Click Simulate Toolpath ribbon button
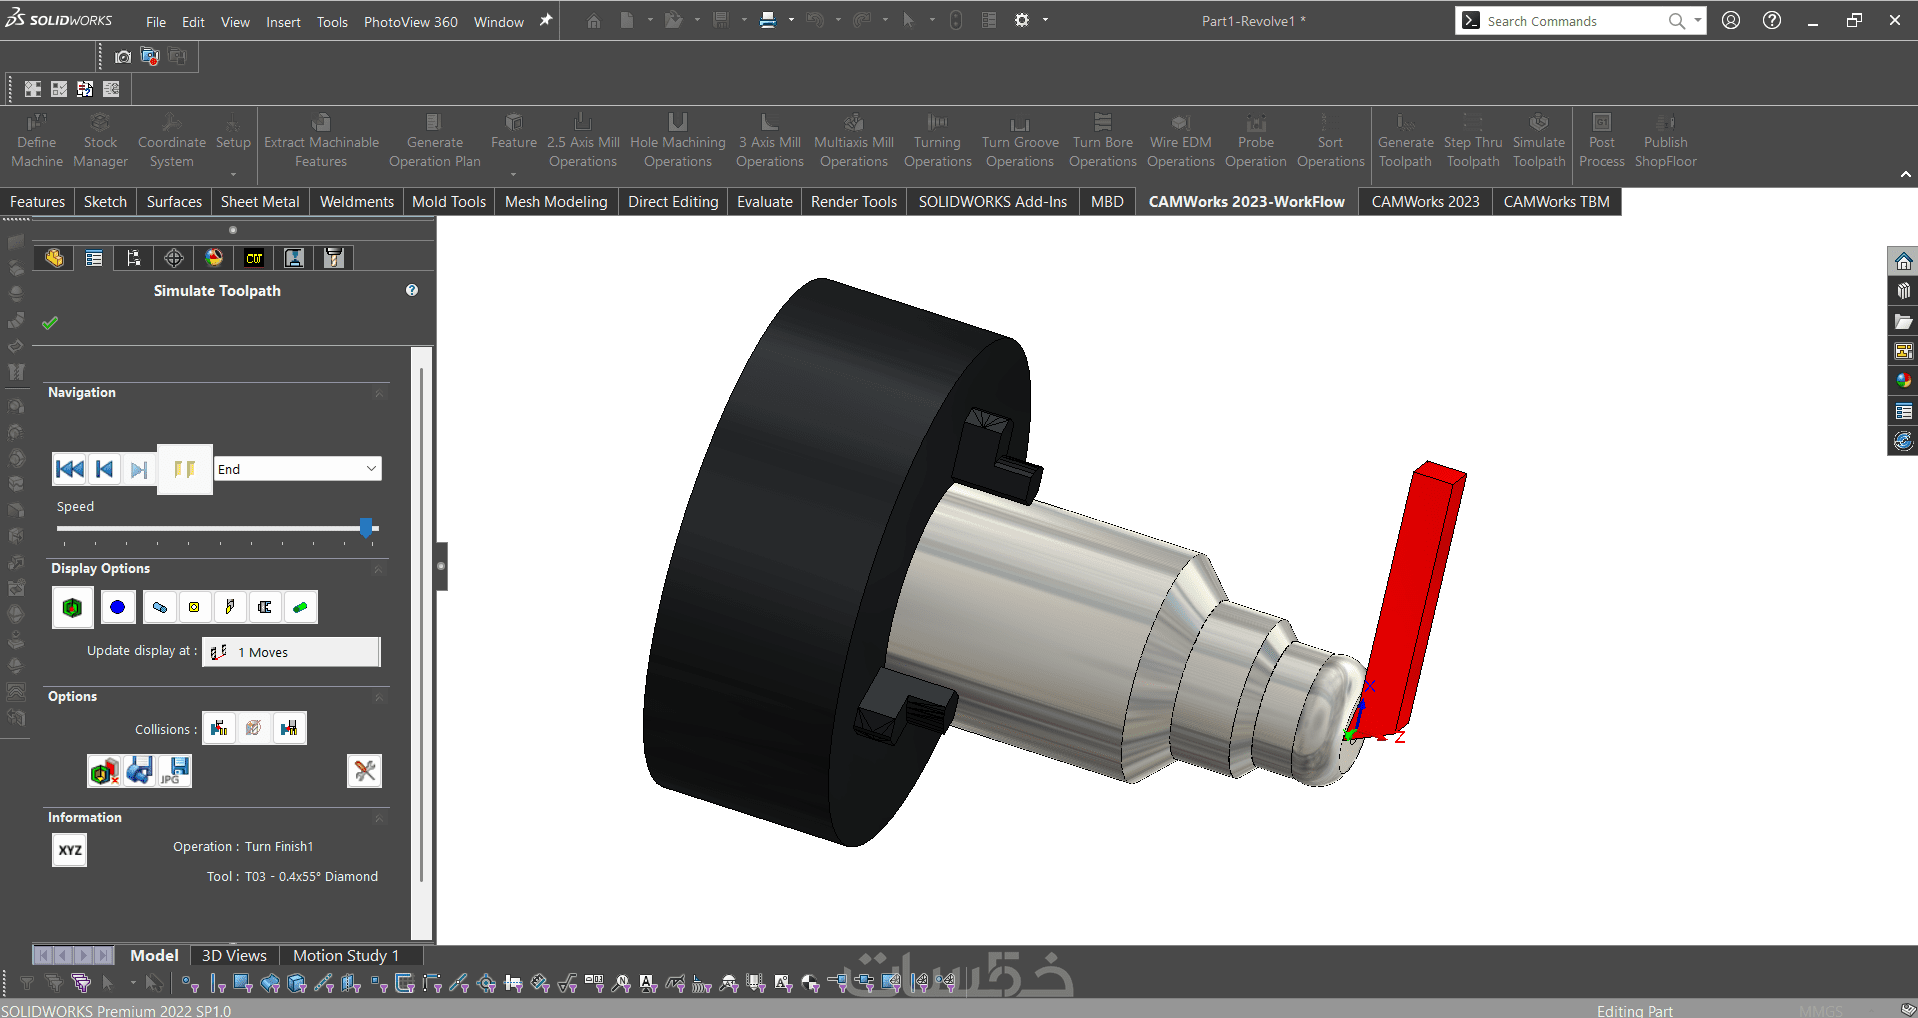 [1539, 142]
